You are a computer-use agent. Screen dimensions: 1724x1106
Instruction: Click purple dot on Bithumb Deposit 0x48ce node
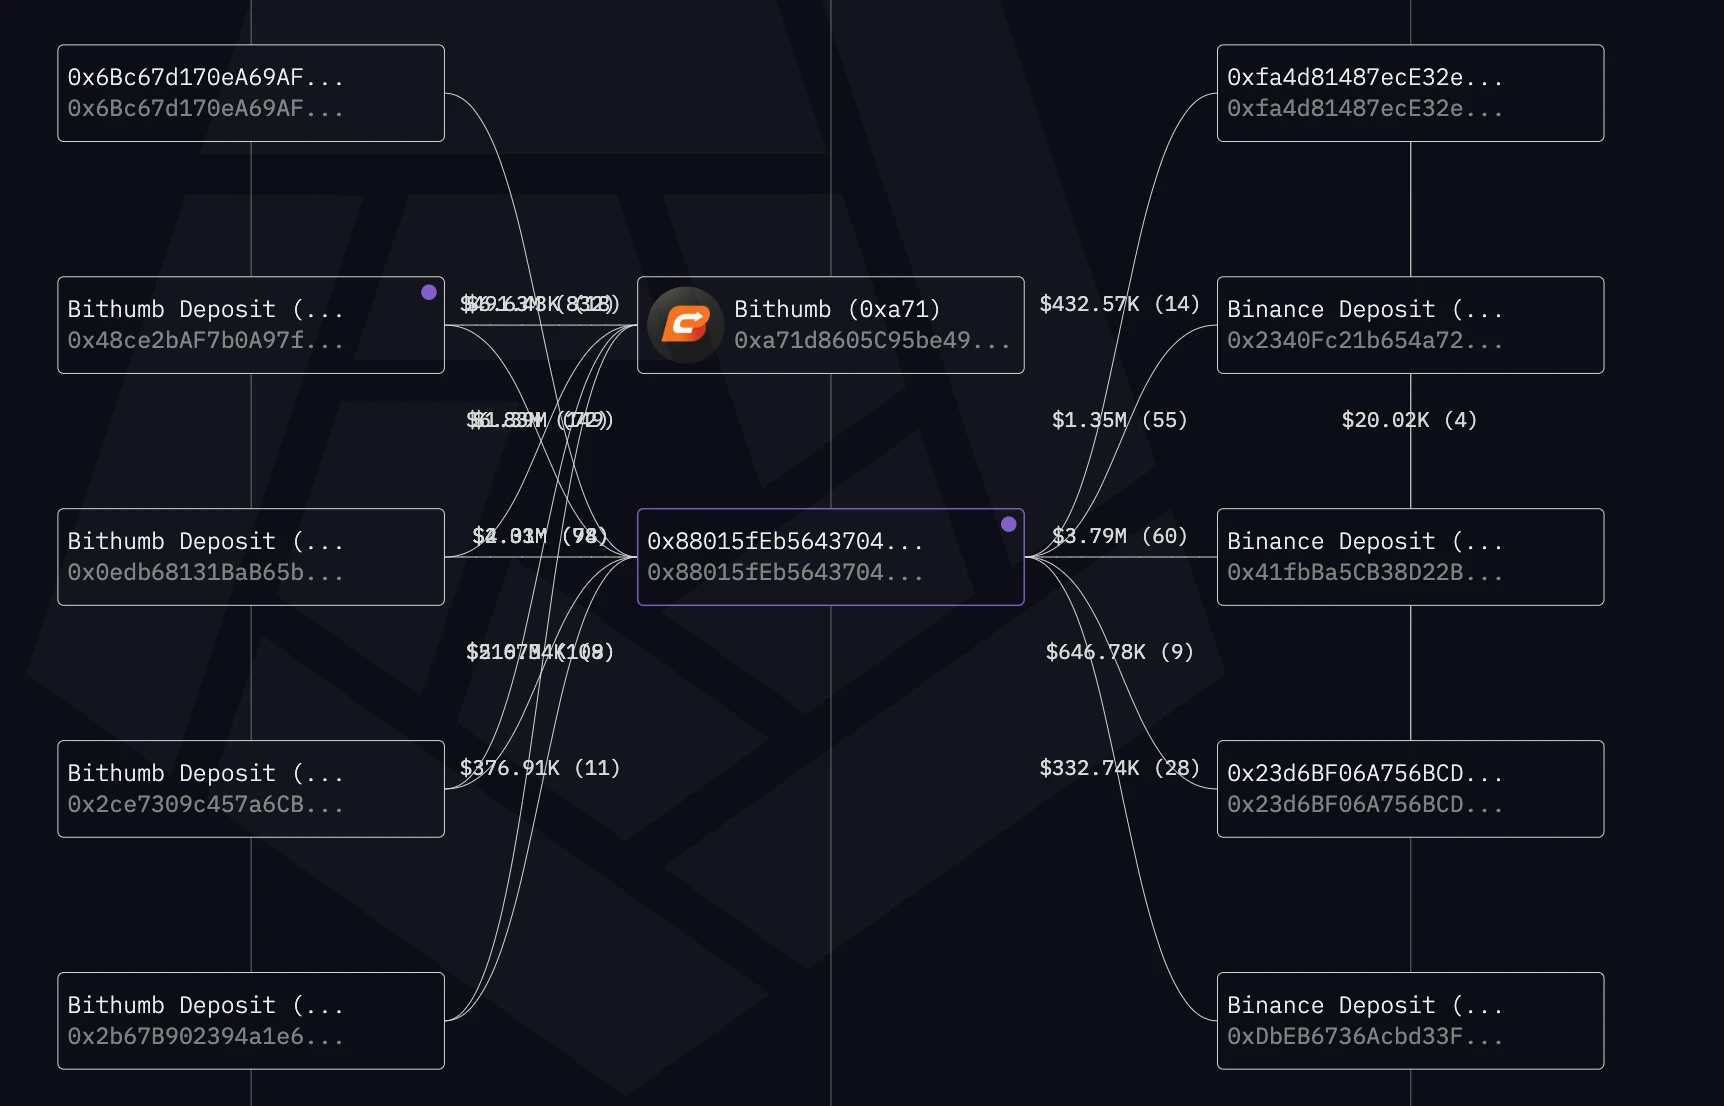click(429, 292)
